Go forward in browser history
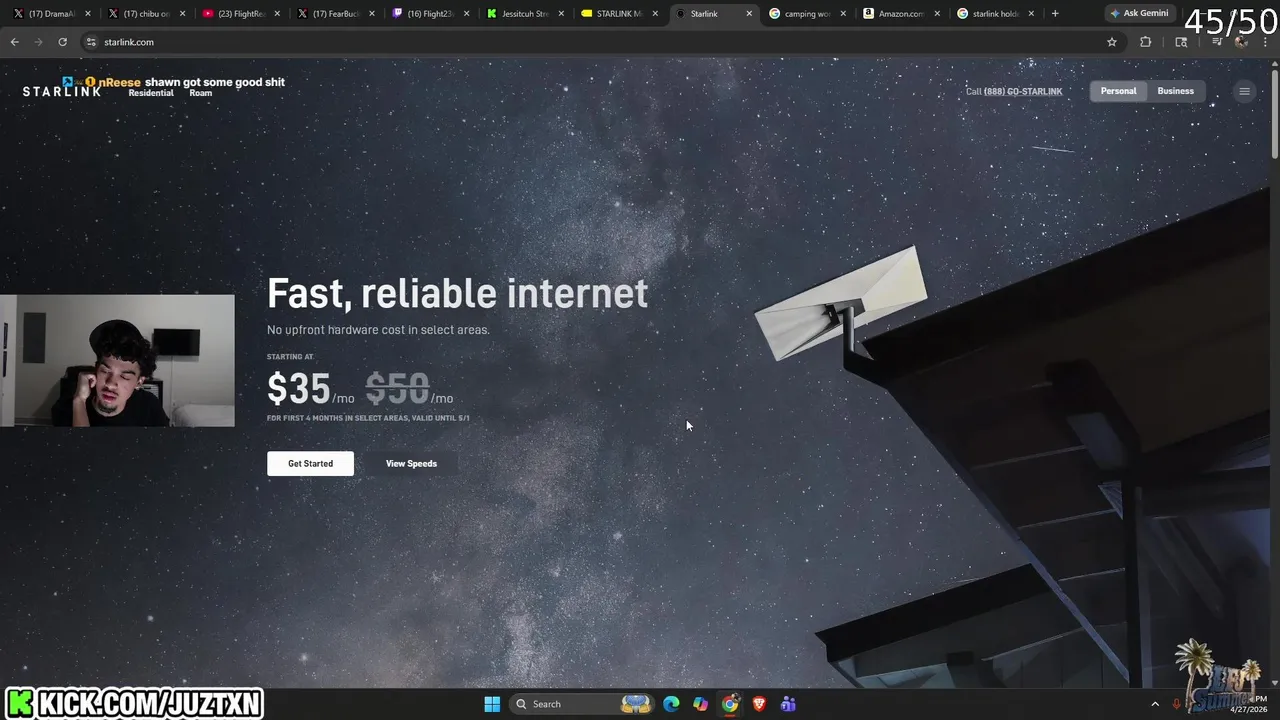Viewport: 1280px width, 720px height. [38, 42]
